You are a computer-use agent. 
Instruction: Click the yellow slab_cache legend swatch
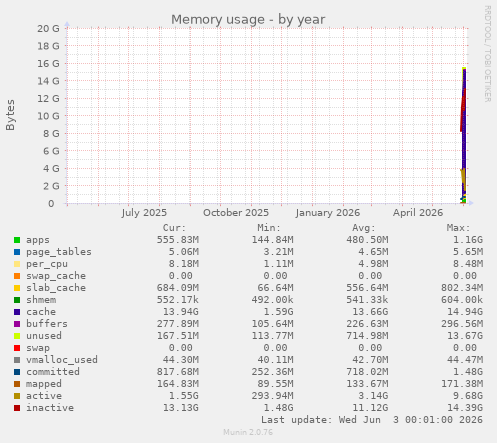[17, 288]
